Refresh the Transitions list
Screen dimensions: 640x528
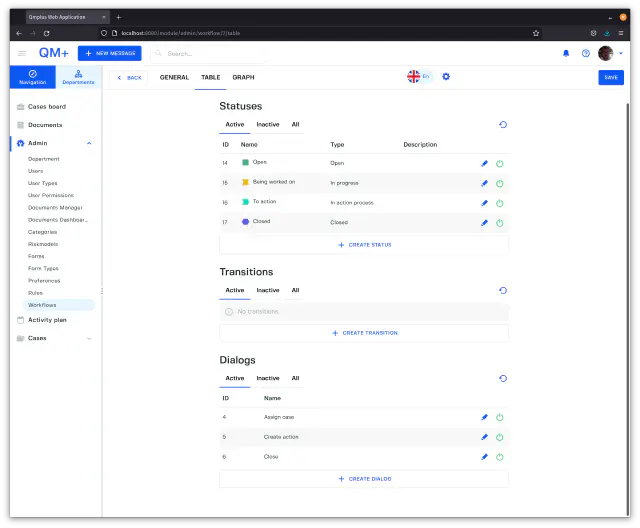tap(503, 290)
